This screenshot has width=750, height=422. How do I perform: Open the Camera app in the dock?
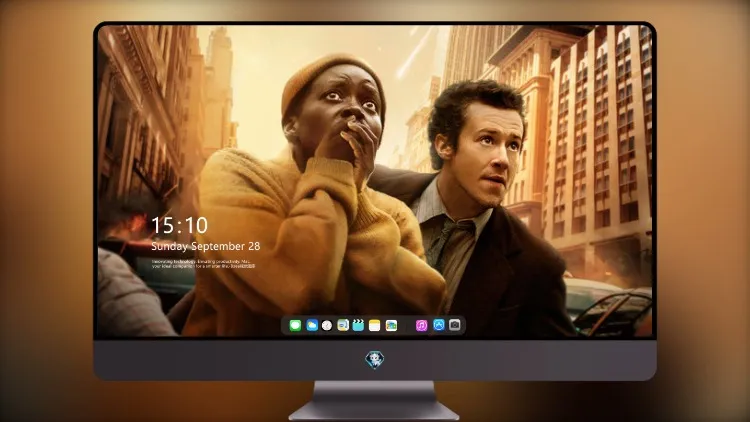coord(455,325)
